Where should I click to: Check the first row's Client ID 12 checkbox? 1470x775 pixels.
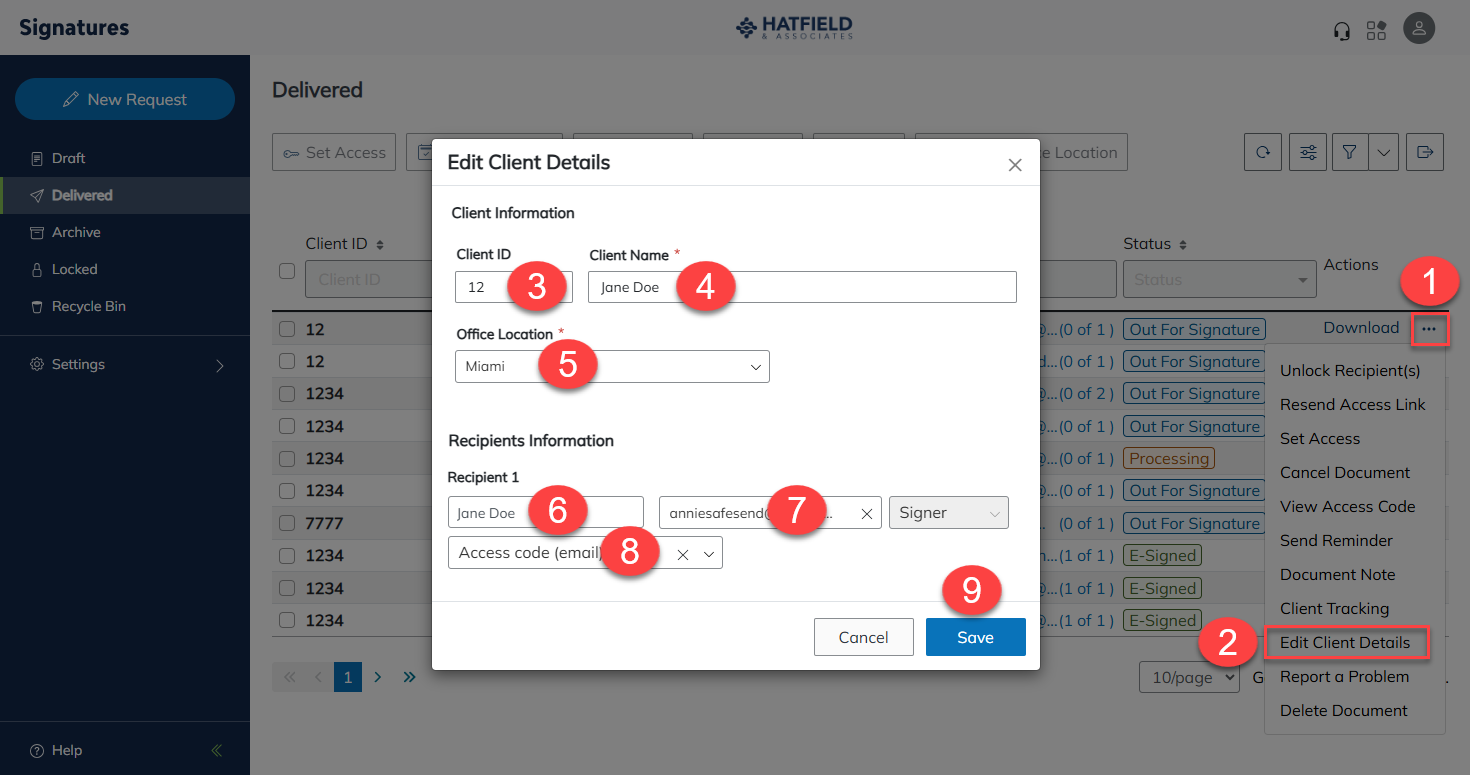point(285,328)
